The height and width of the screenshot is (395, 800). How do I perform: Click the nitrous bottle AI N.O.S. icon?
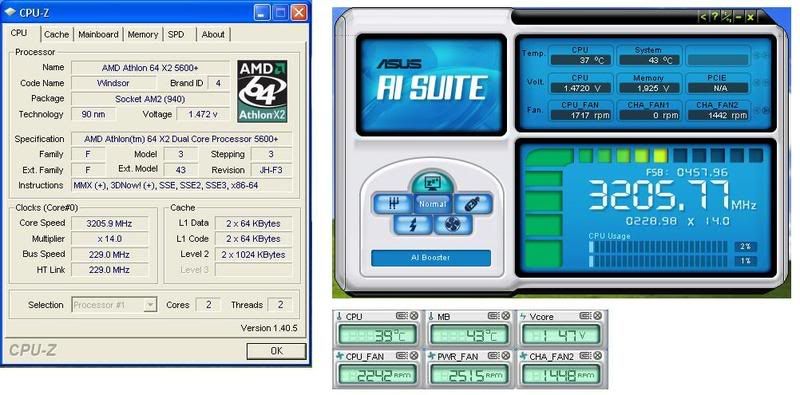coord(473,204)
